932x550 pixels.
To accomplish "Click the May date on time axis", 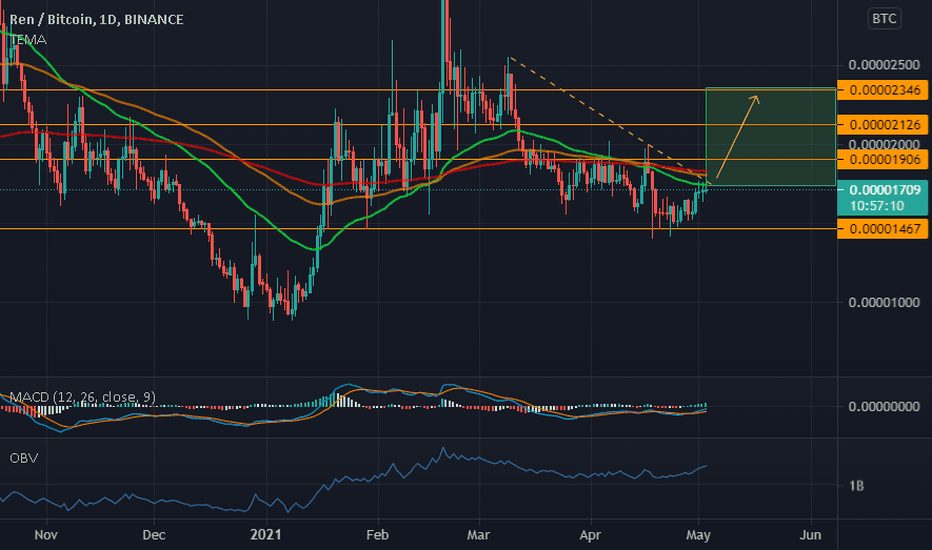I will (698, 535).
